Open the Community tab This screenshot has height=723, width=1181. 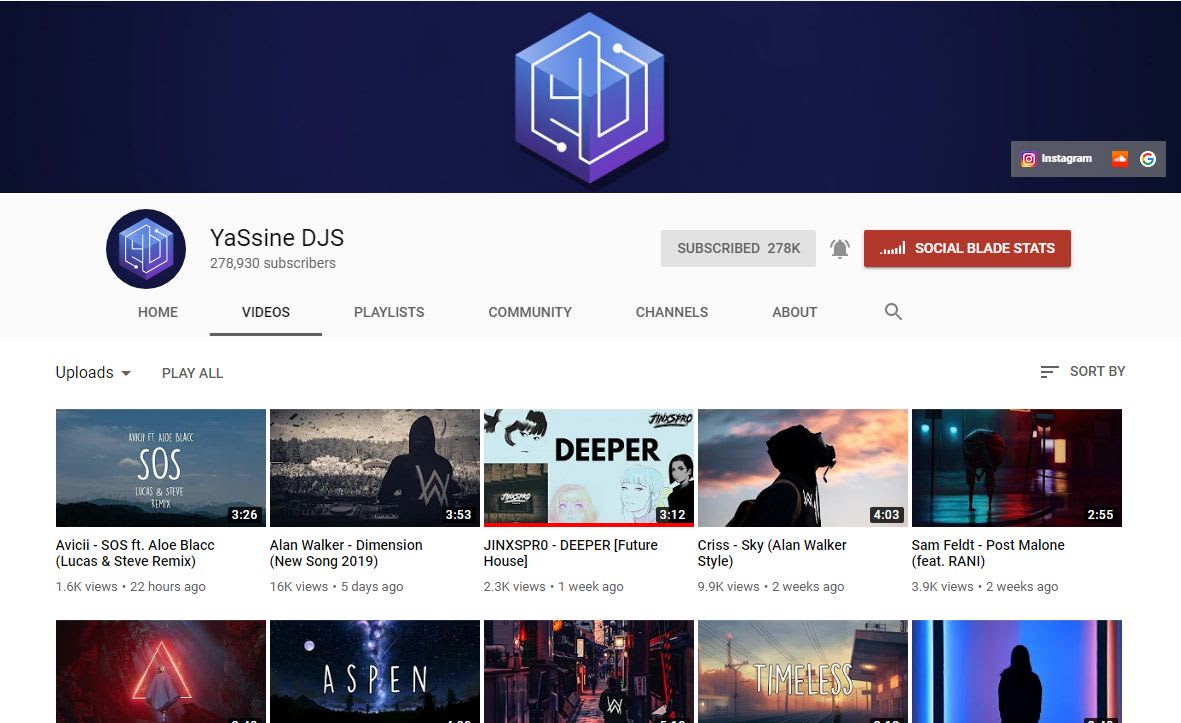coord(530,312)
